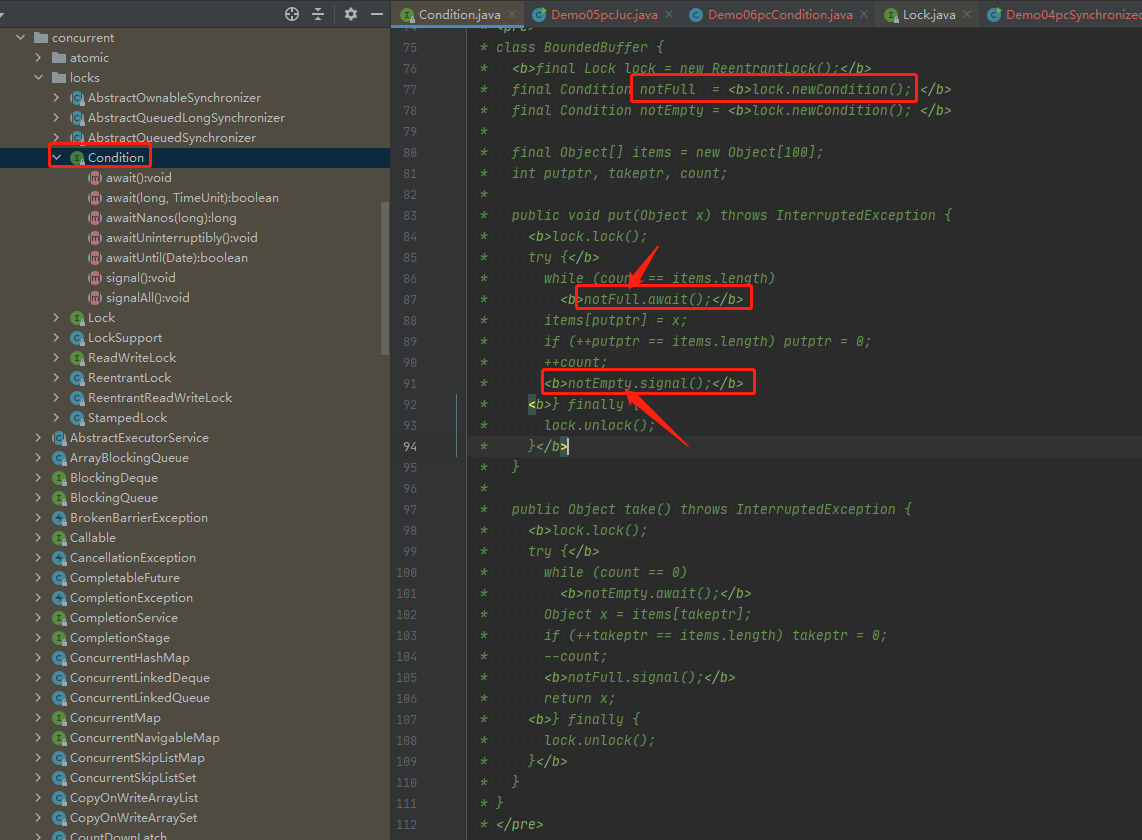Click 'return x;' on line 106
The height and width of the screenshot is (840, 1142).
[579, 699]
